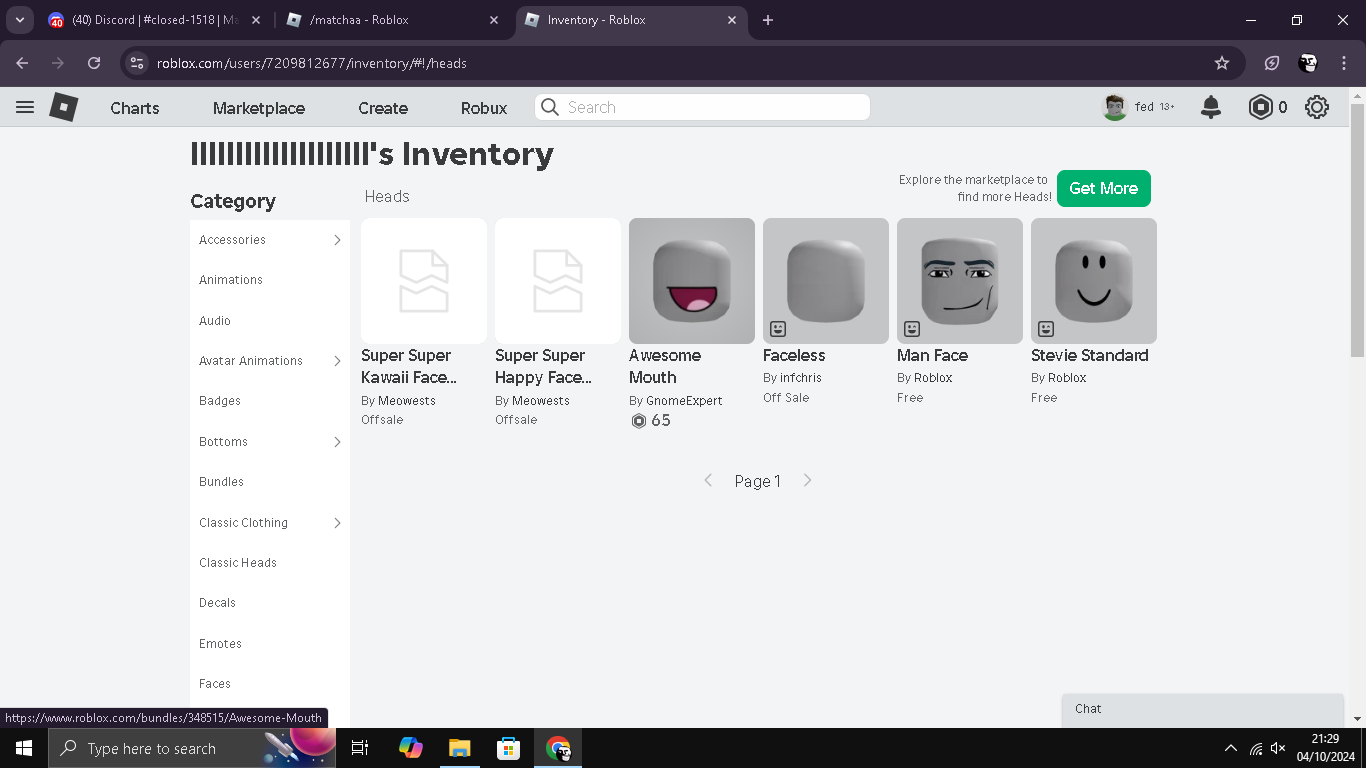Reload the page
This screenshot has width=1366, height=768.
click(x=94, y=63)
